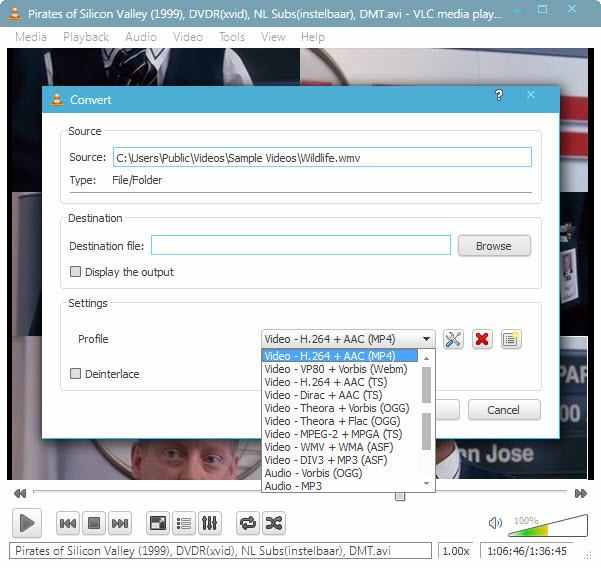Image resolution: width=601 pixels, height=568 pixels.
Task: Open the playlist view
Action: (184, 522)
